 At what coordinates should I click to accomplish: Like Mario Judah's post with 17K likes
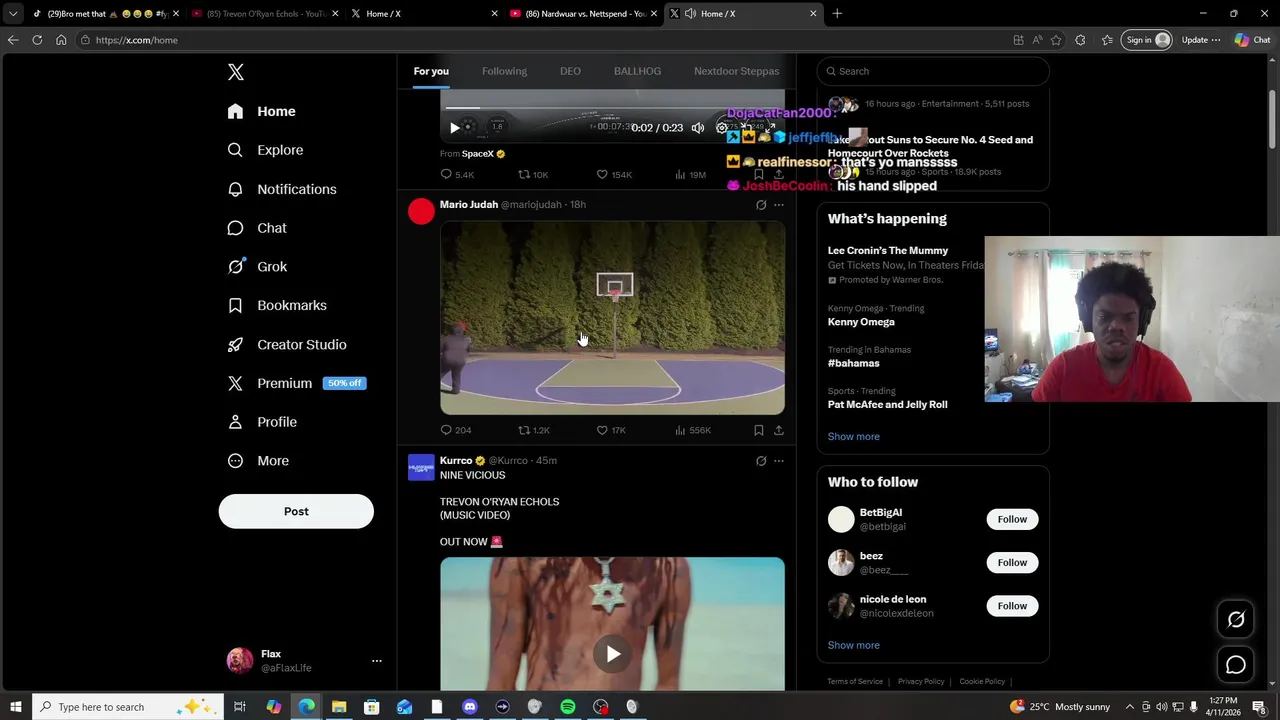611,430
